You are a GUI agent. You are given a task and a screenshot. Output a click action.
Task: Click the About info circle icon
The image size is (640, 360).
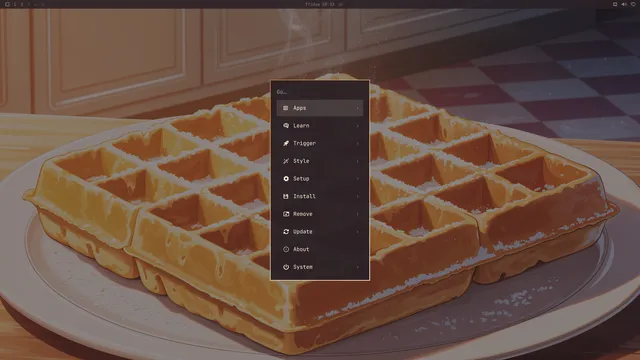(x=286, y=249)
